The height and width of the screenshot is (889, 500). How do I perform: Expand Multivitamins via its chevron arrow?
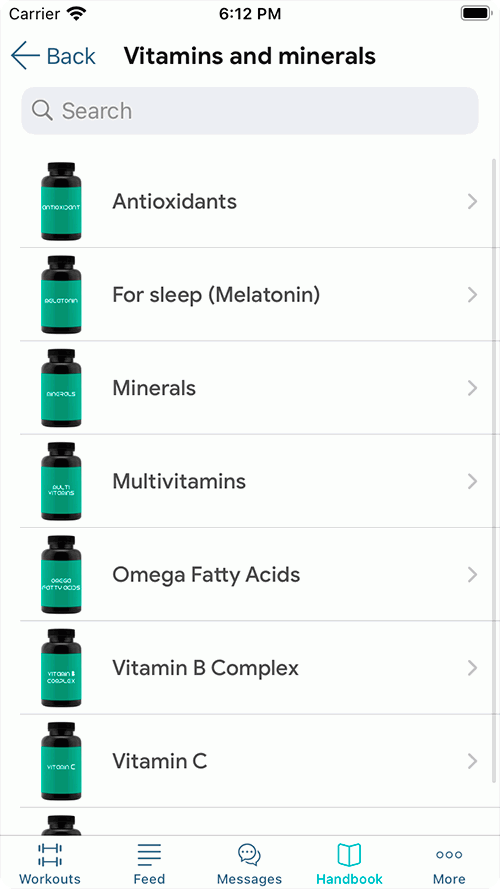coord(472,481)
